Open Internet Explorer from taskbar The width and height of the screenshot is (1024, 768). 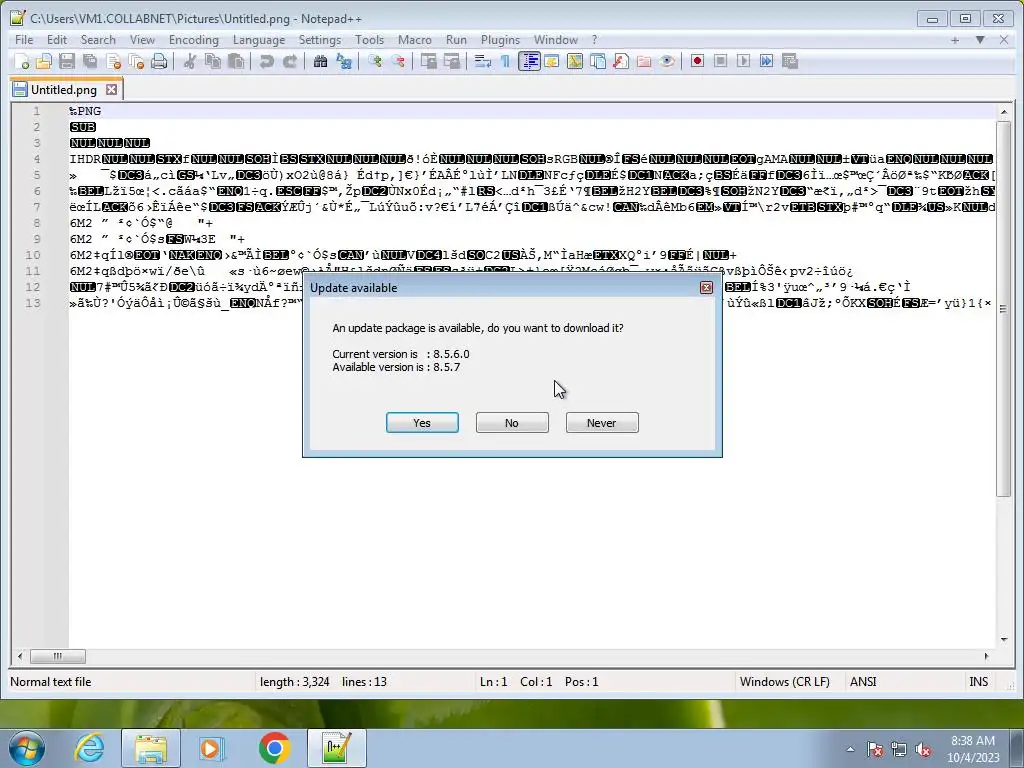tap(89, 748)
